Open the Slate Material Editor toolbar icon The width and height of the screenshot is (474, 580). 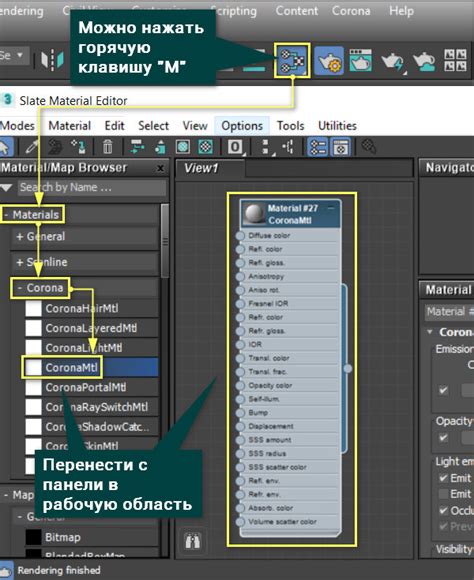(292, 60)
